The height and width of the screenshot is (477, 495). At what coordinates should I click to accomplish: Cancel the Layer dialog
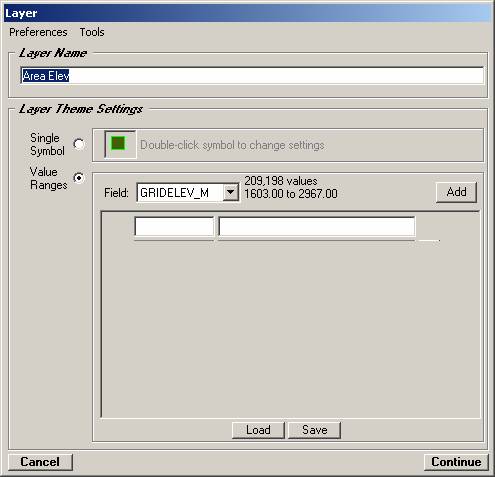click(x=40, y=462)
